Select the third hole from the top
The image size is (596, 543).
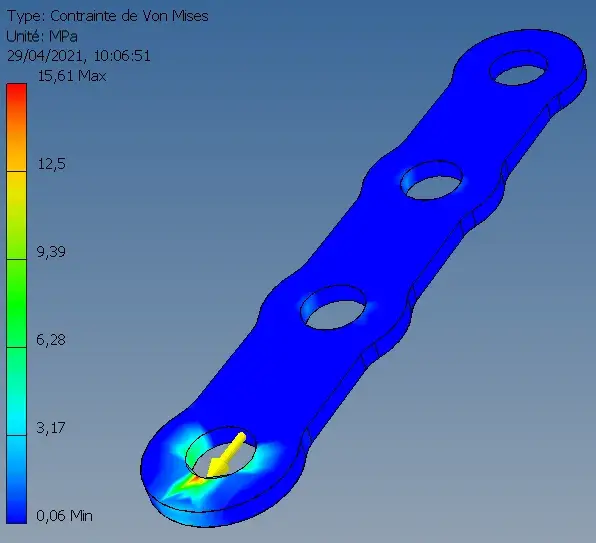click(333, 307)
